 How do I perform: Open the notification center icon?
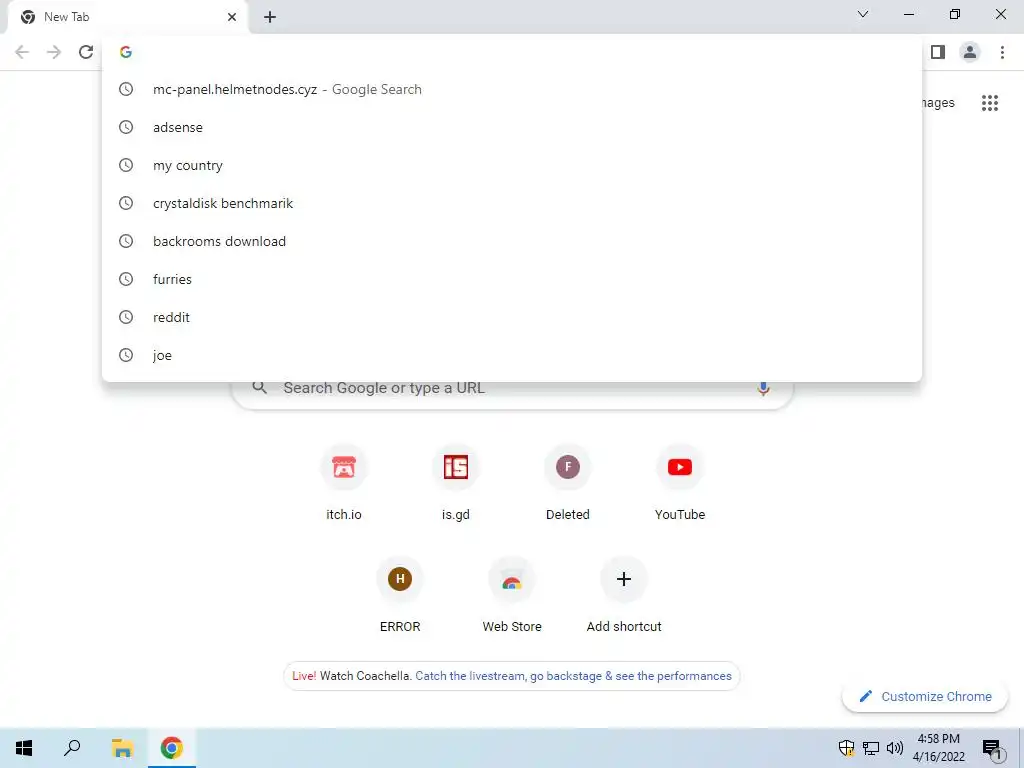coord(993,749)
